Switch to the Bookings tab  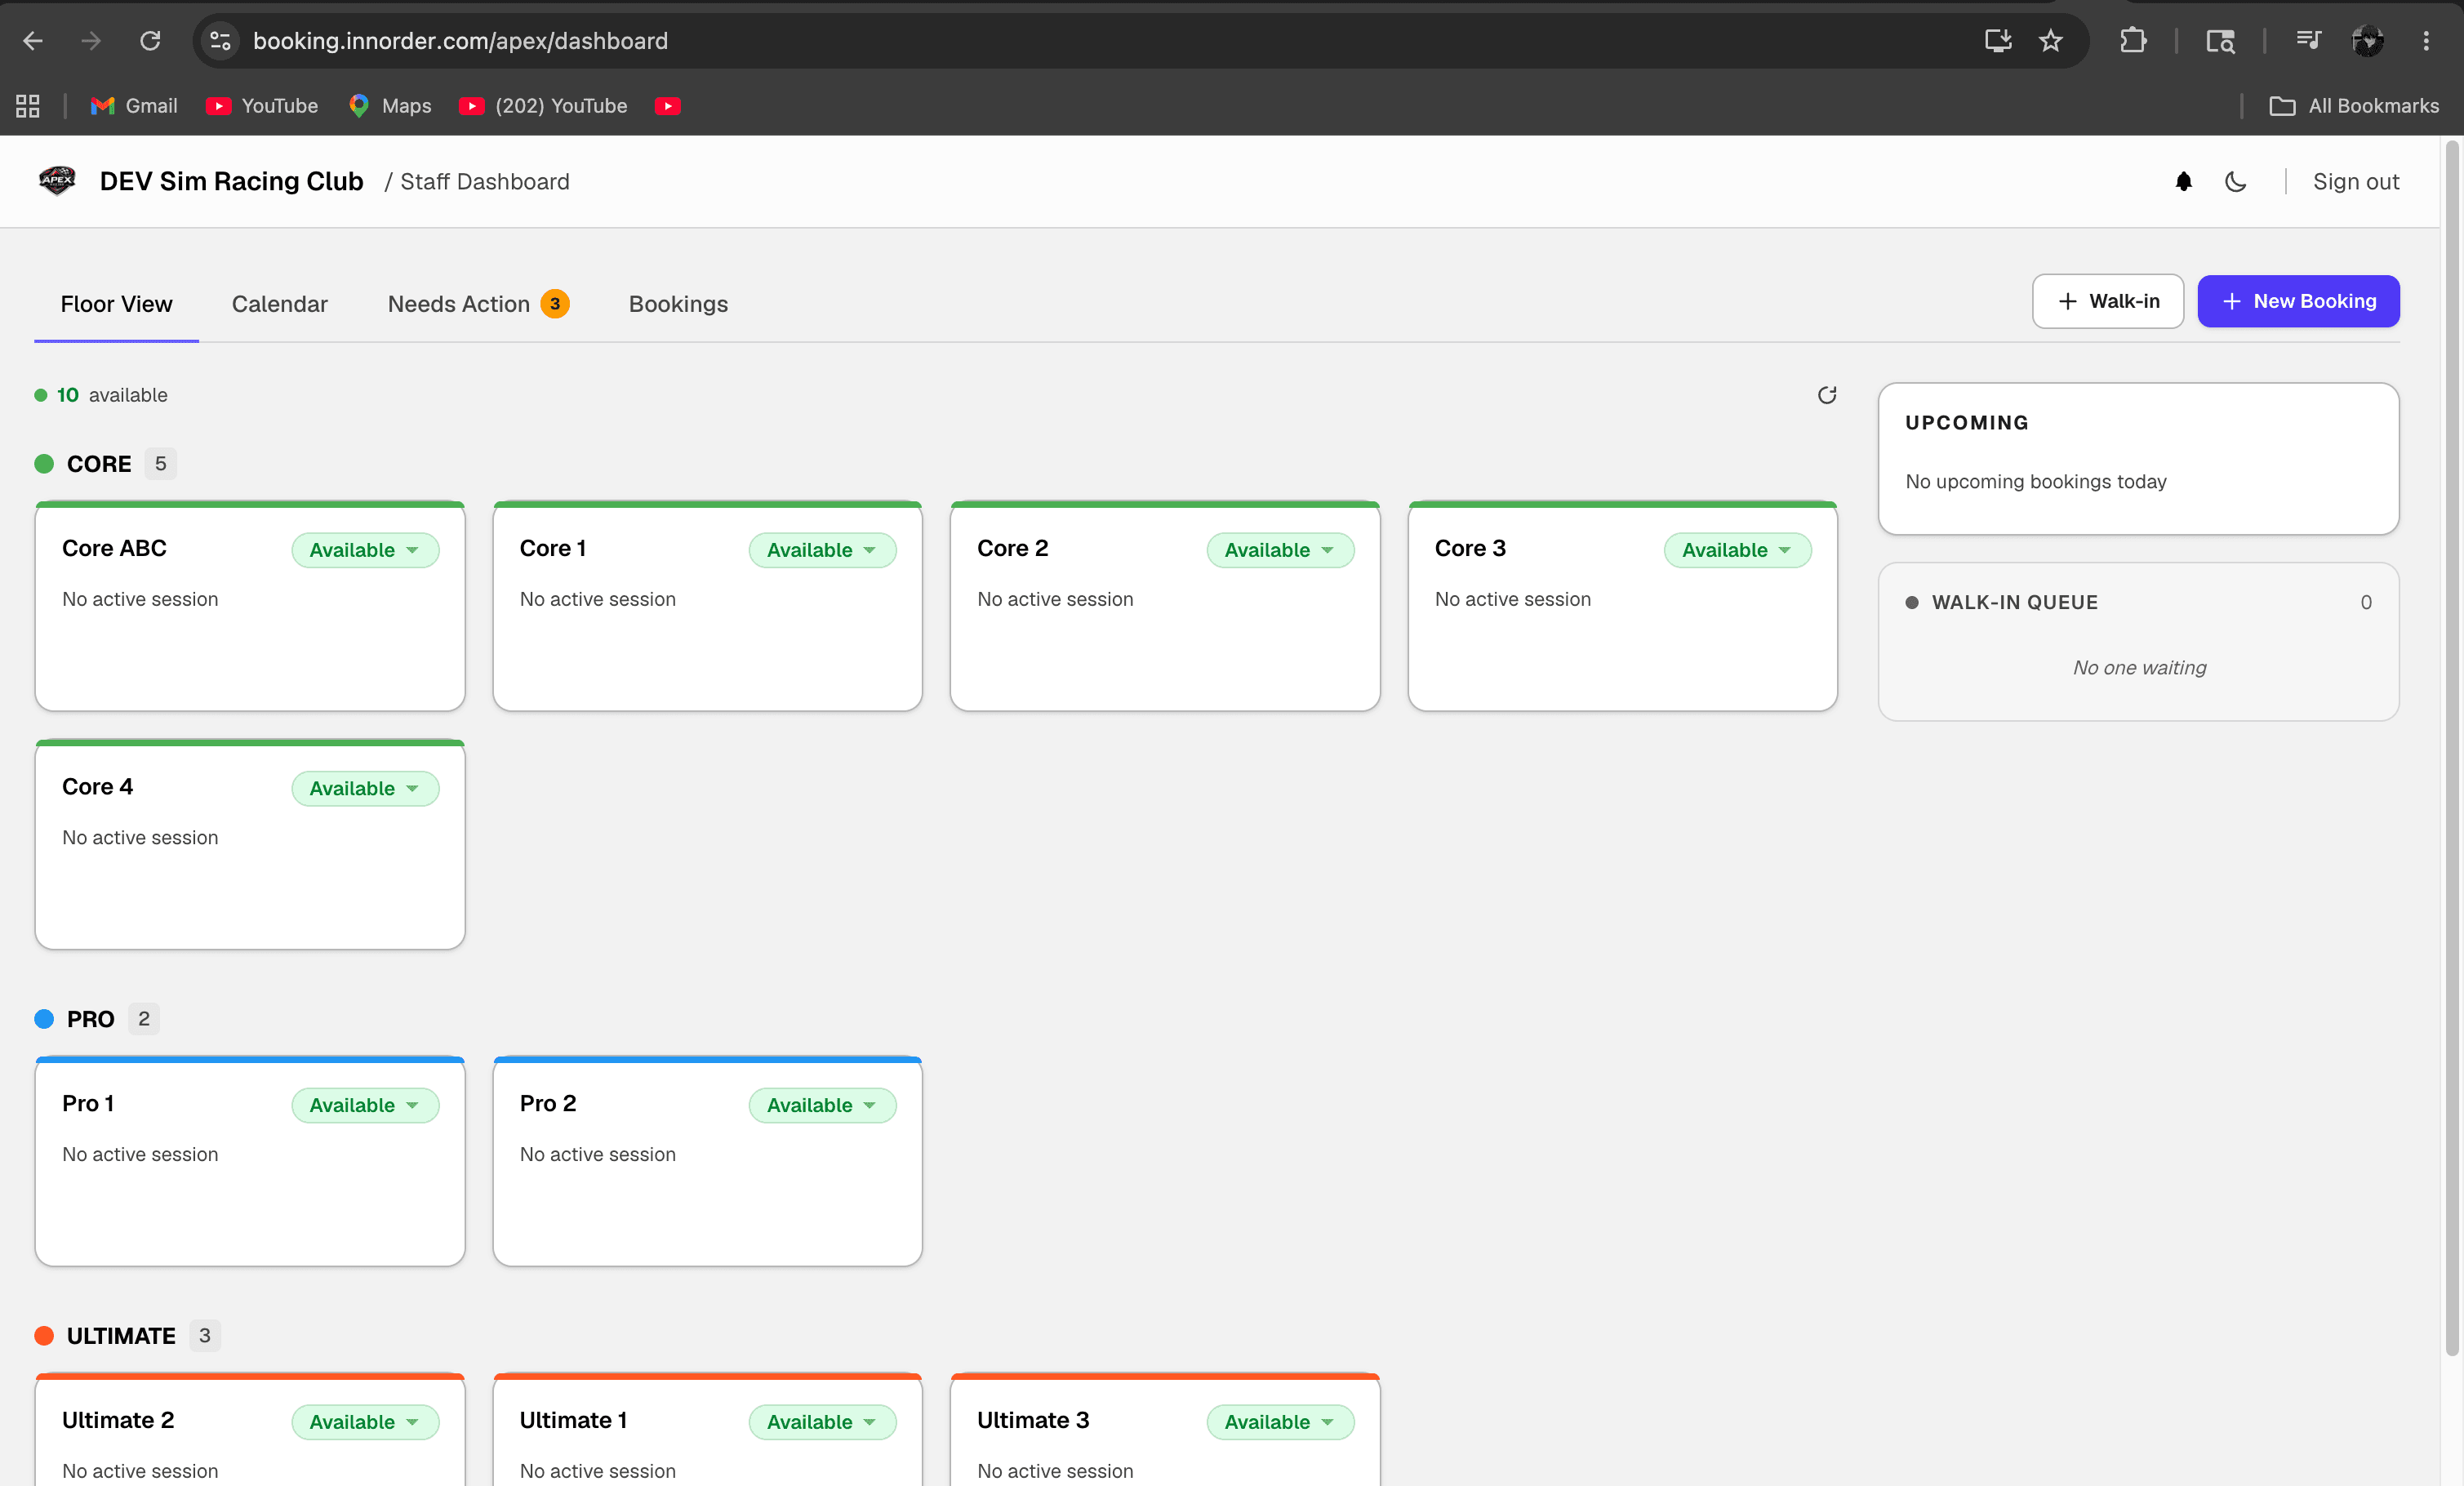[678, 304]
